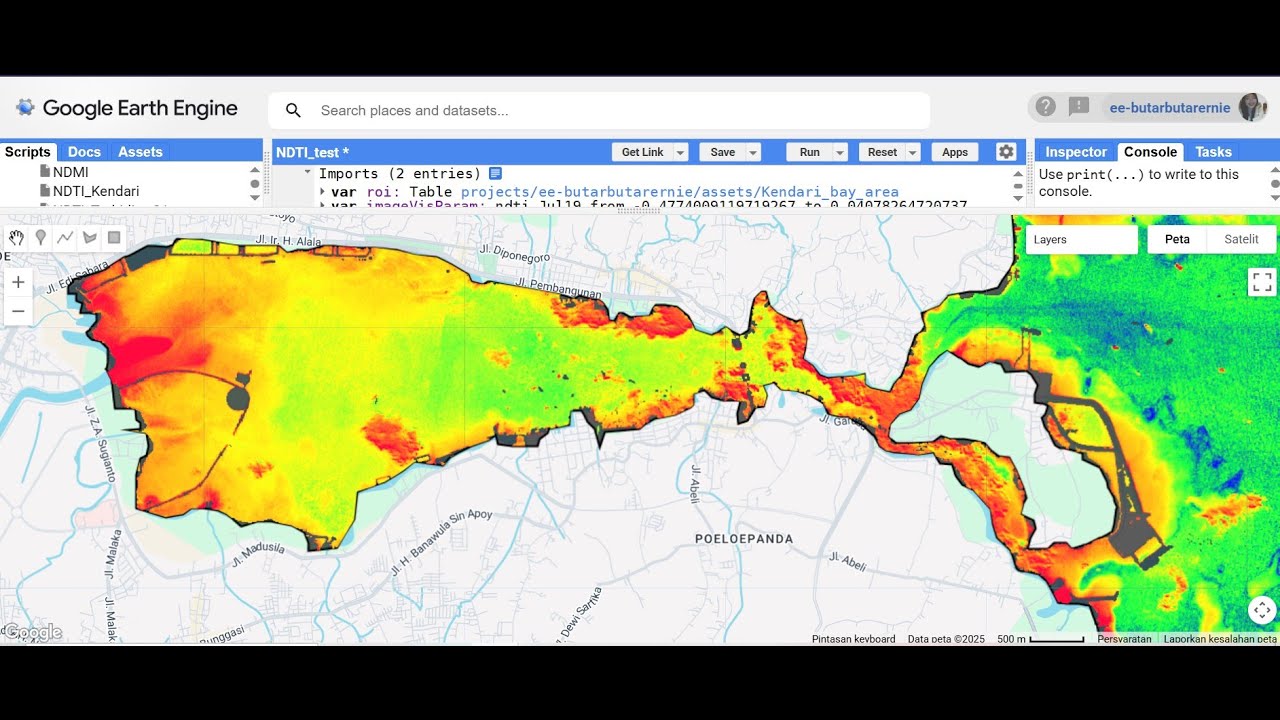Switch to the Console tab
Image resolution: width=1280 pixels, height=720 pixels.
tap(1150, 152)
